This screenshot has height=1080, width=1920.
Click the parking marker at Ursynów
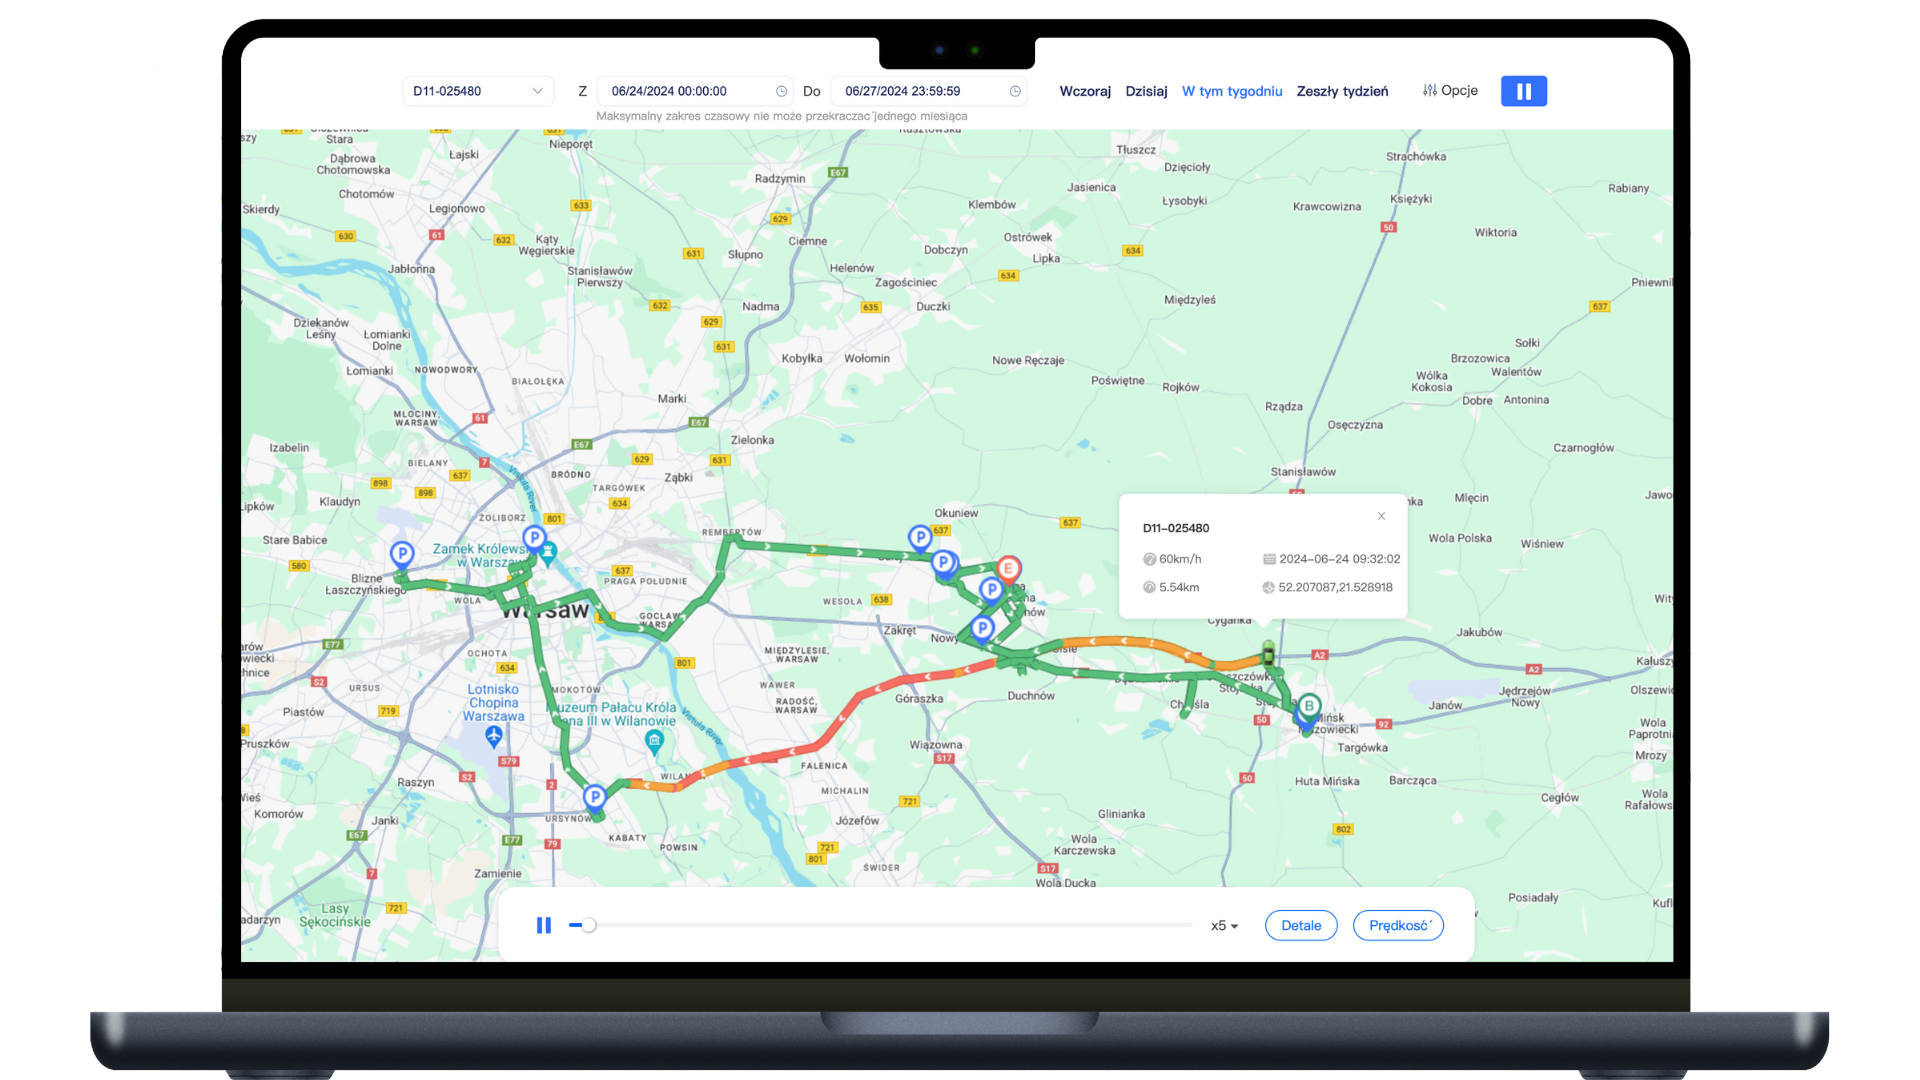pos(595,797)
